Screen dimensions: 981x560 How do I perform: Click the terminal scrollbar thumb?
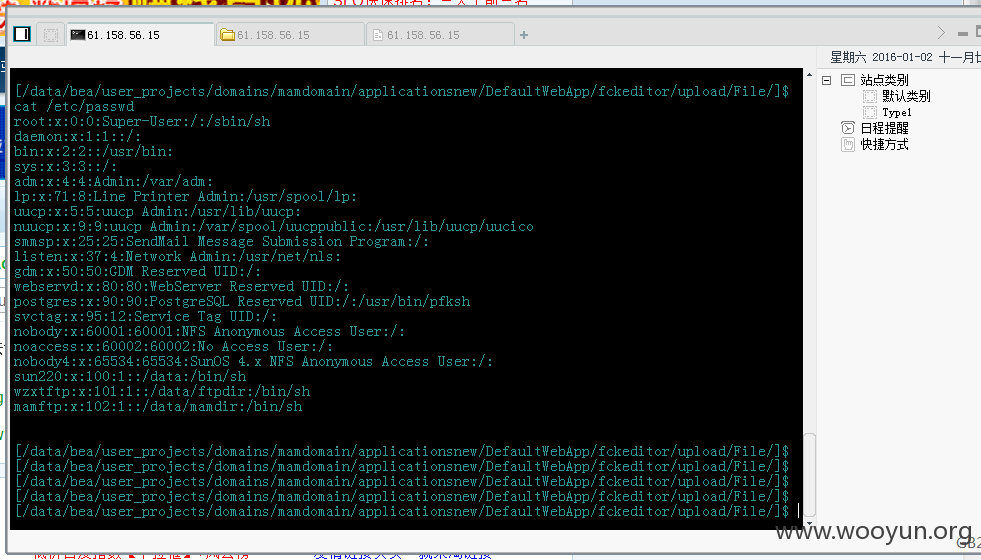click(x=809, y=474)
